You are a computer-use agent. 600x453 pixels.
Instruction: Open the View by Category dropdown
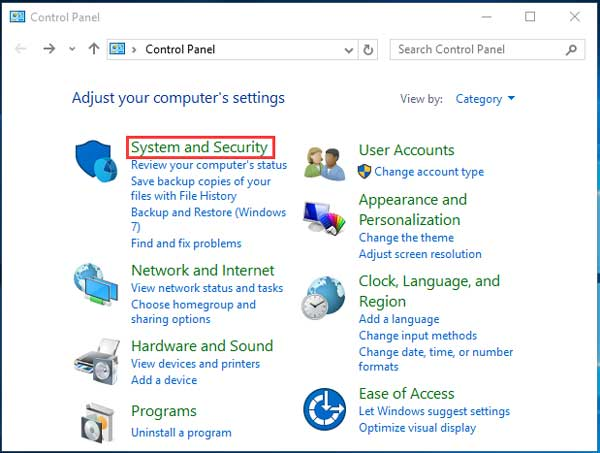point(485,99)
